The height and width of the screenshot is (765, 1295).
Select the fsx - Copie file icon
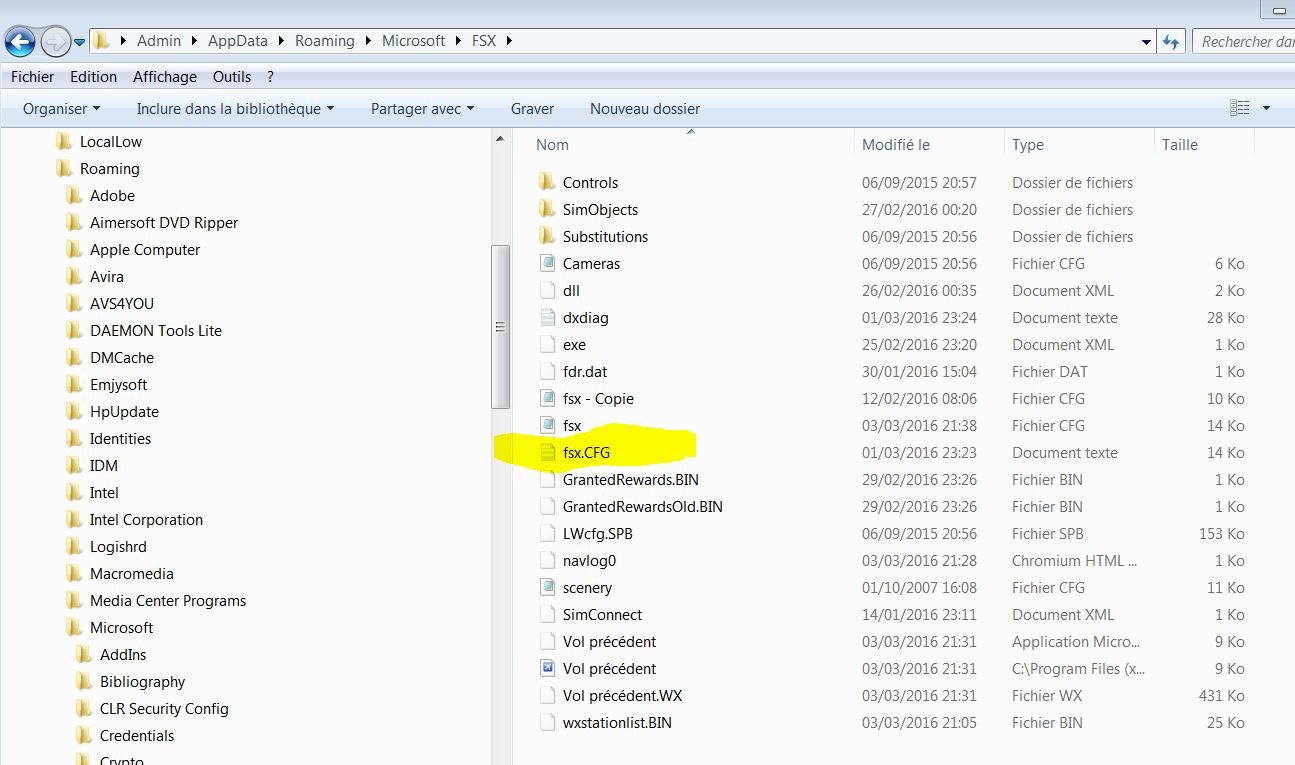[x=547, y=398]
